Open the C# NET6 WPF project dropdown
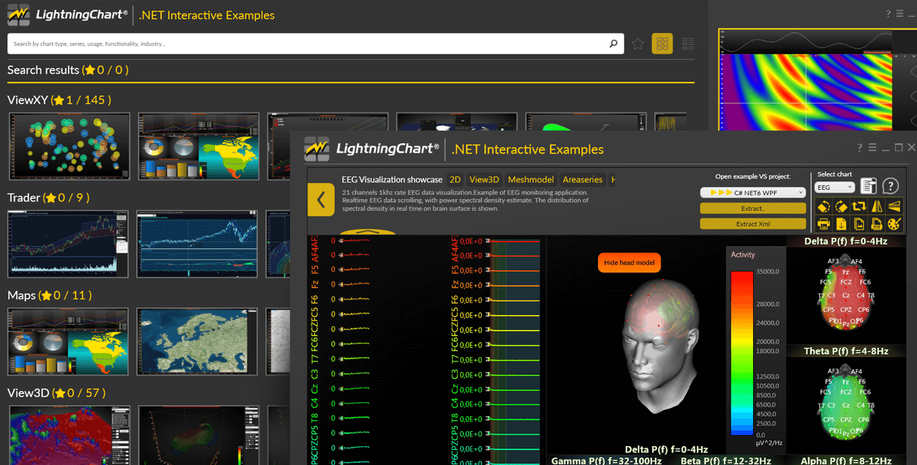The height and width of the screenshot is (465, 917). (753, 192)
